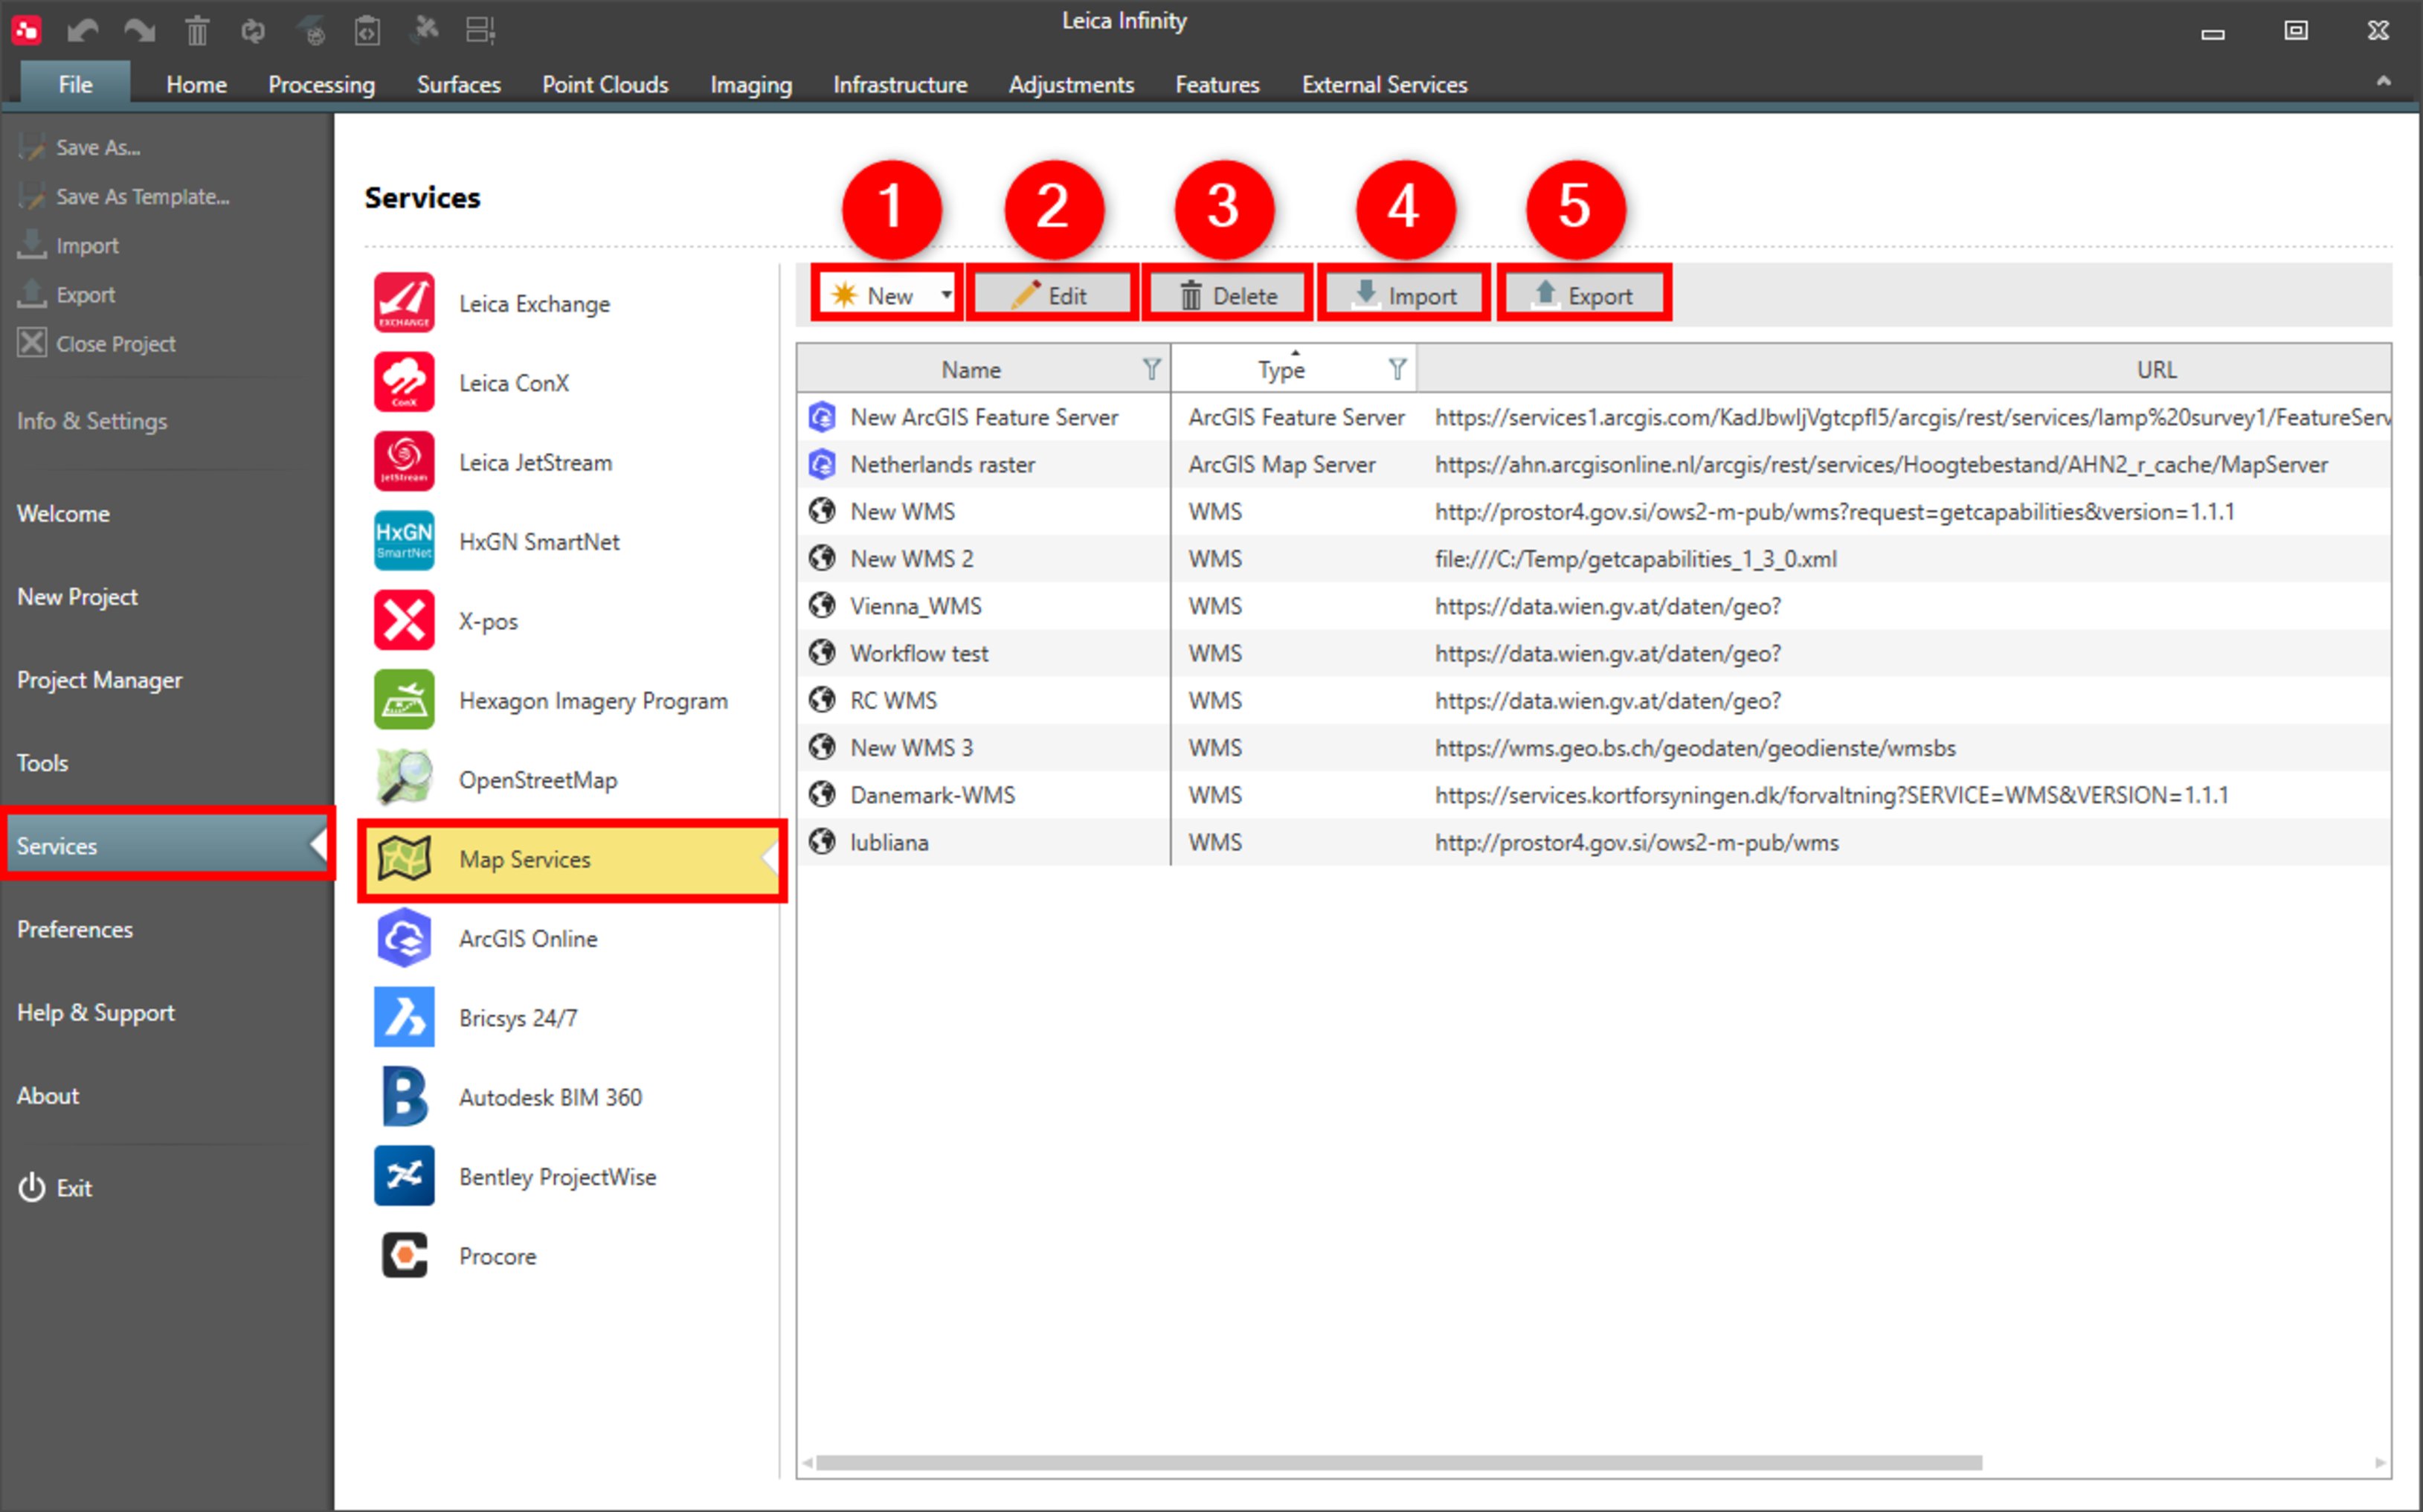The image size is (2423, 1512).
Task: Click the Delete button
Action: [1227, 294]
